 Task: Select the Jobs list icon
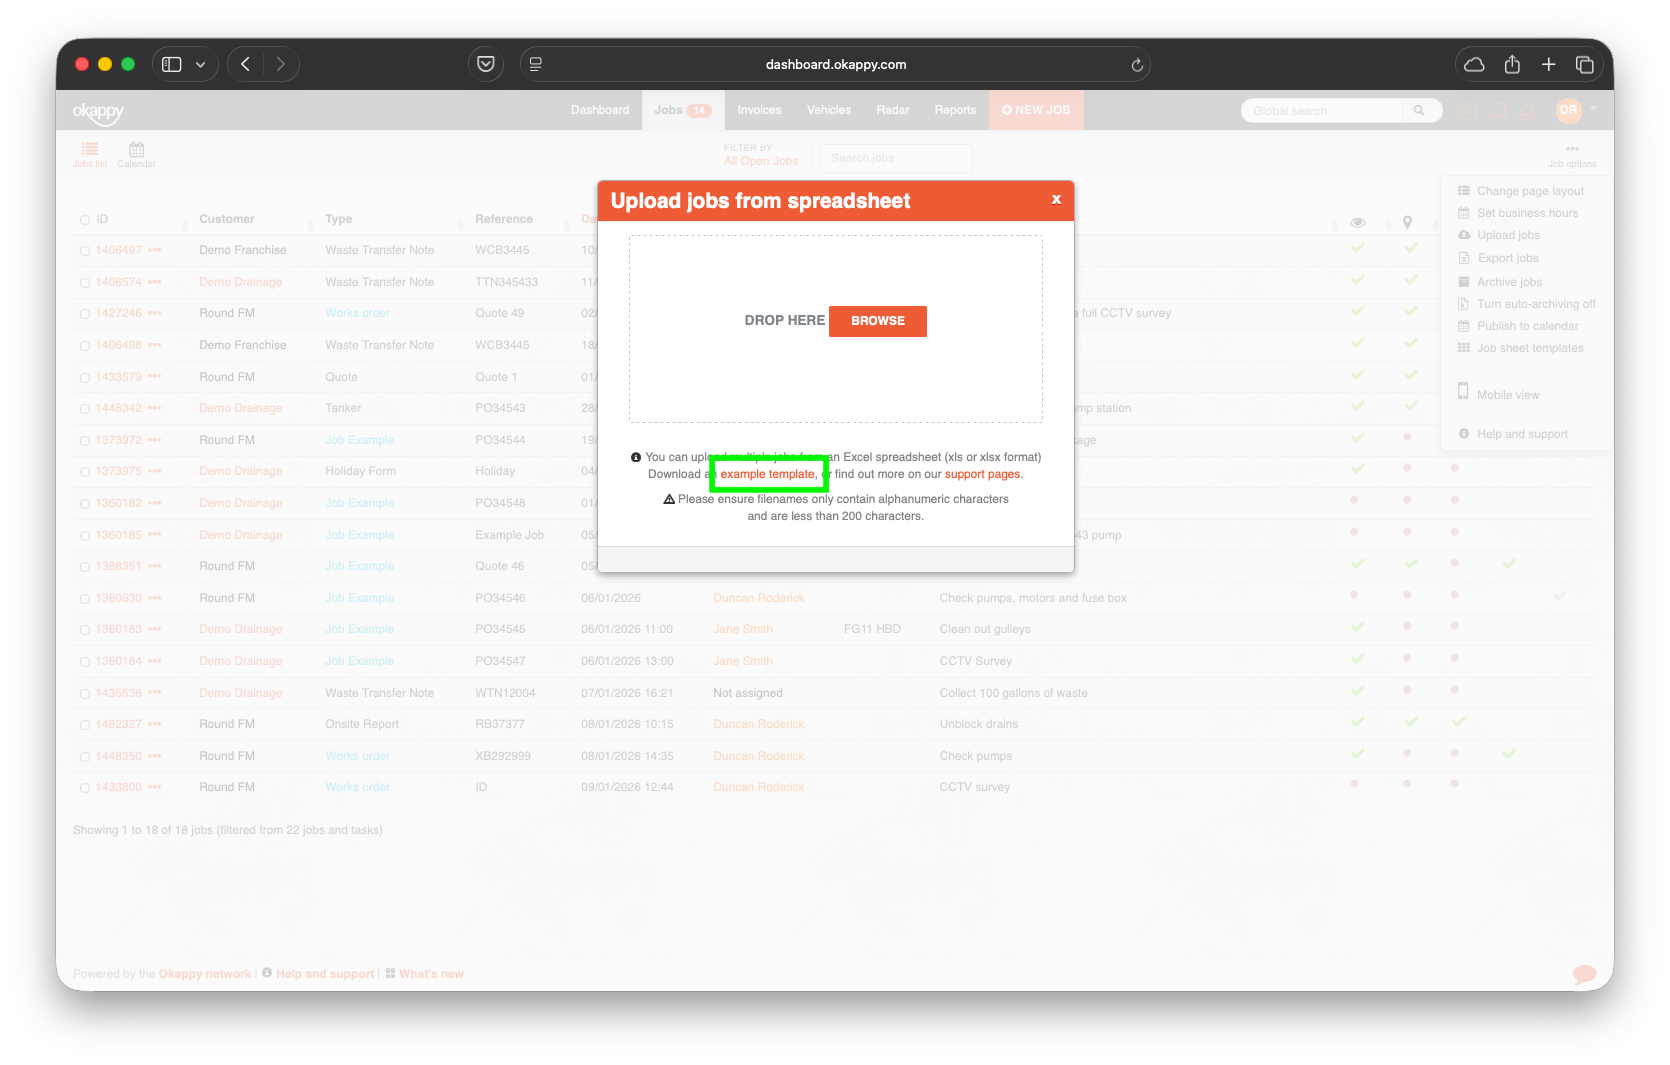click(x=89, y=153)
